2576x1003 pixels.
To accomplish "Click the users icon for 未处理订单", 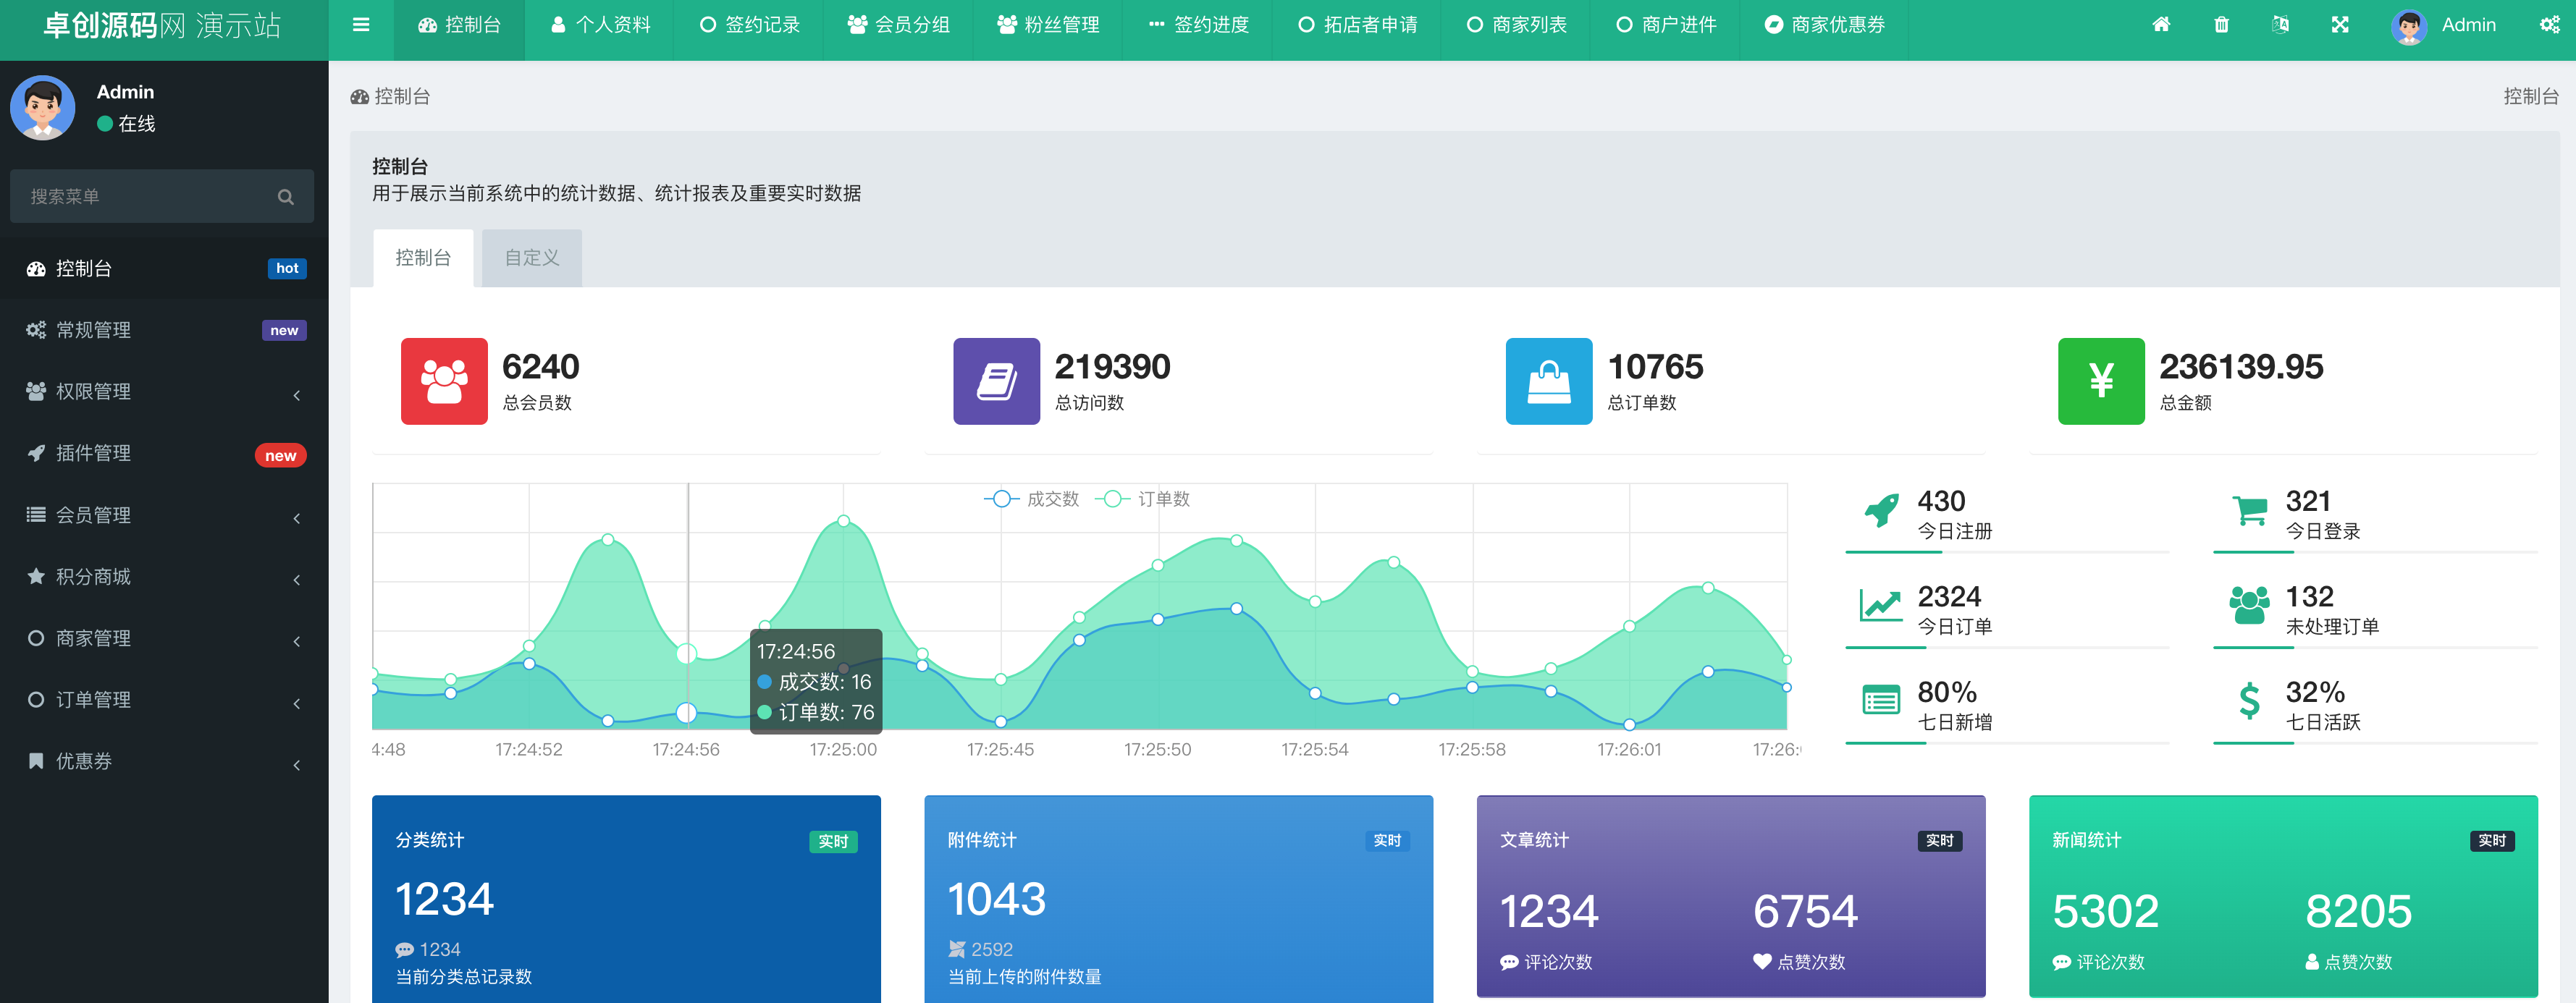I will click(x=2249, y=605).
